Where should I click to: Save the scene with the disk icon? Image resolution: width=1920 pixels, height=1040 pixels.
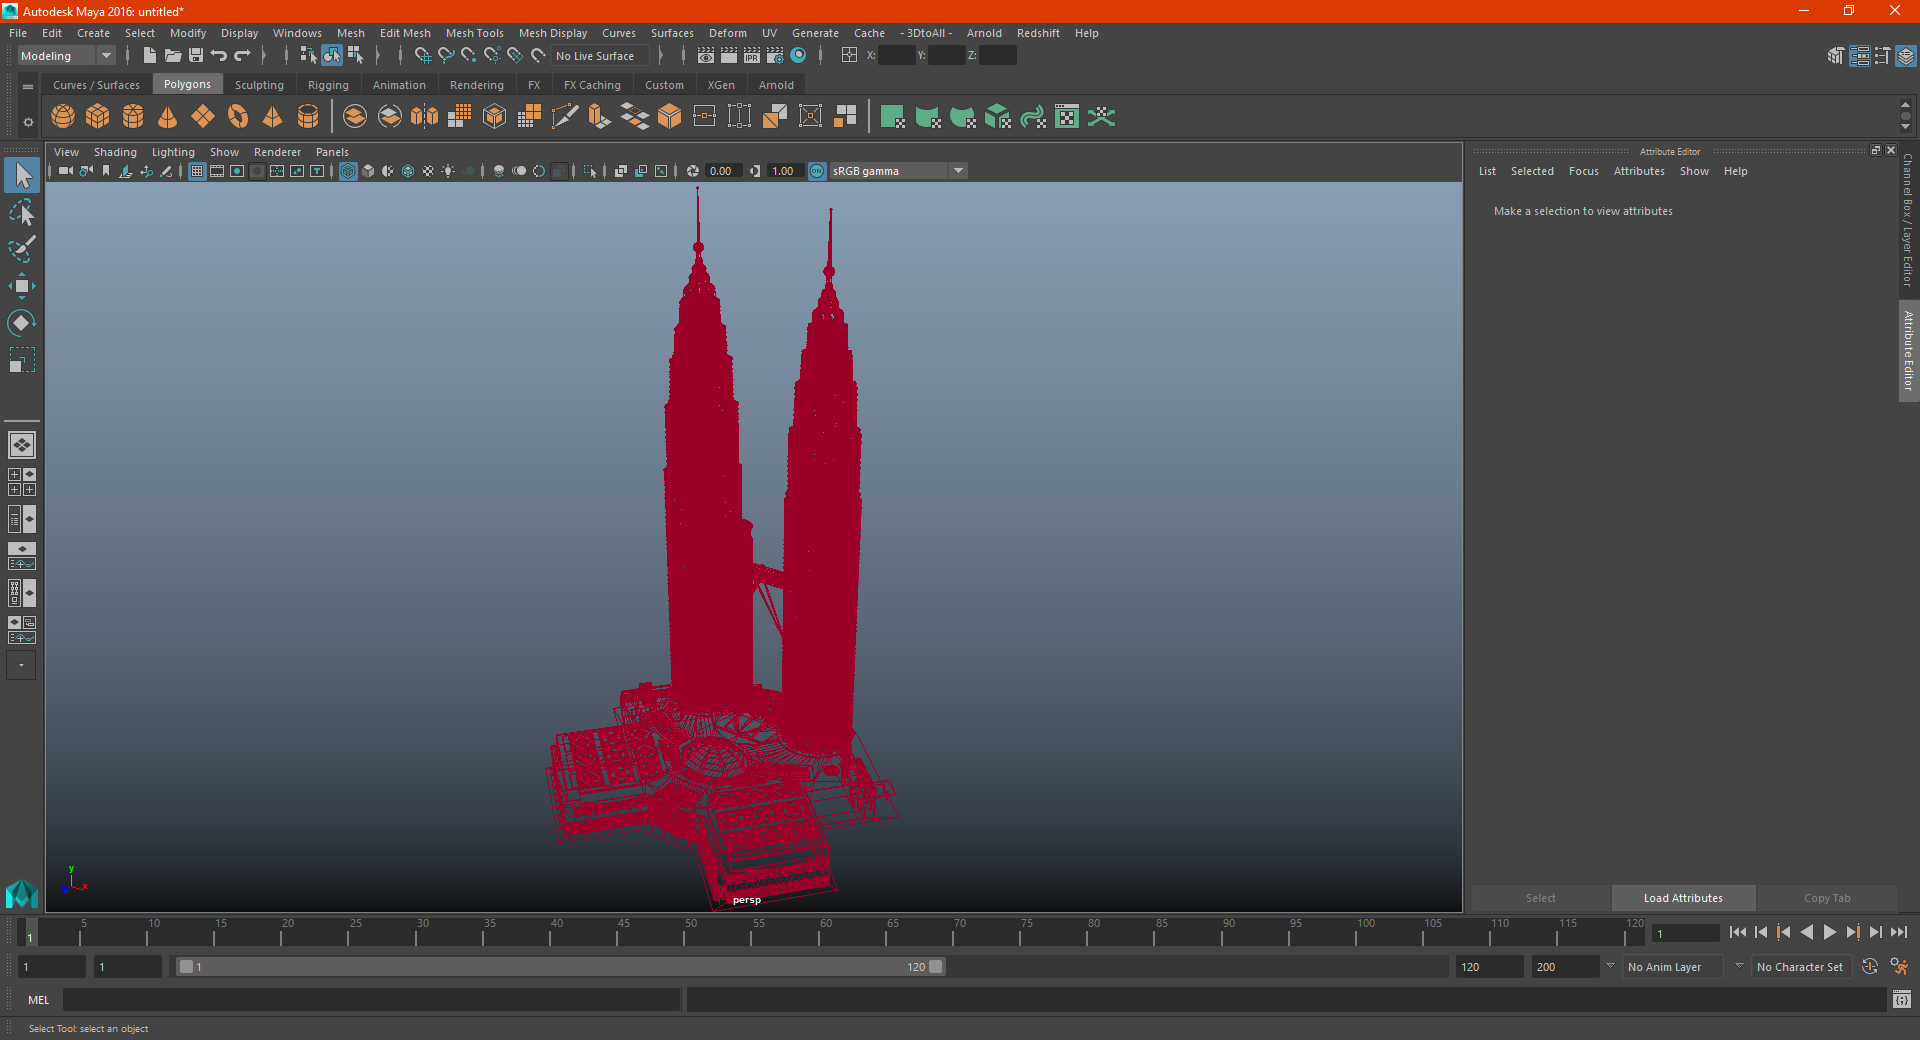196,56
